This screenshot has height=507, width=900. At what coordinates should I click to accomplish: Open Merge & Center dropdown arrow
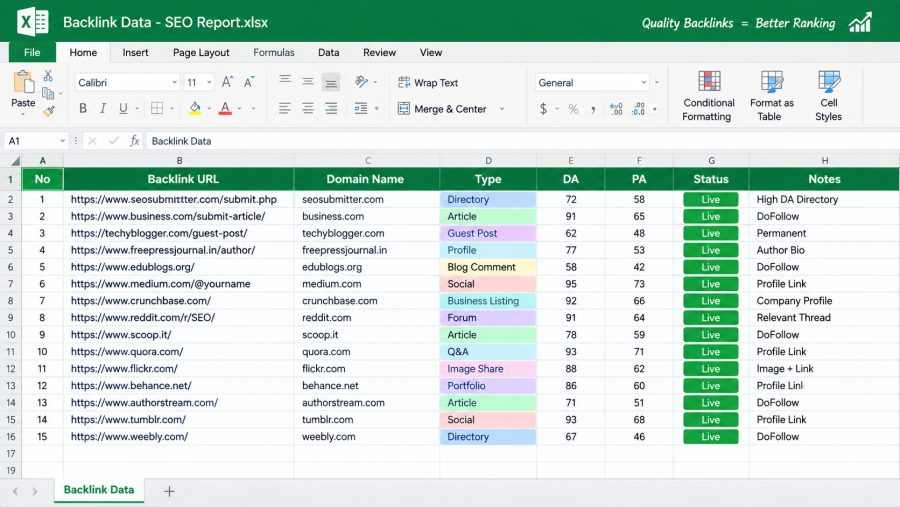[502, 109]
